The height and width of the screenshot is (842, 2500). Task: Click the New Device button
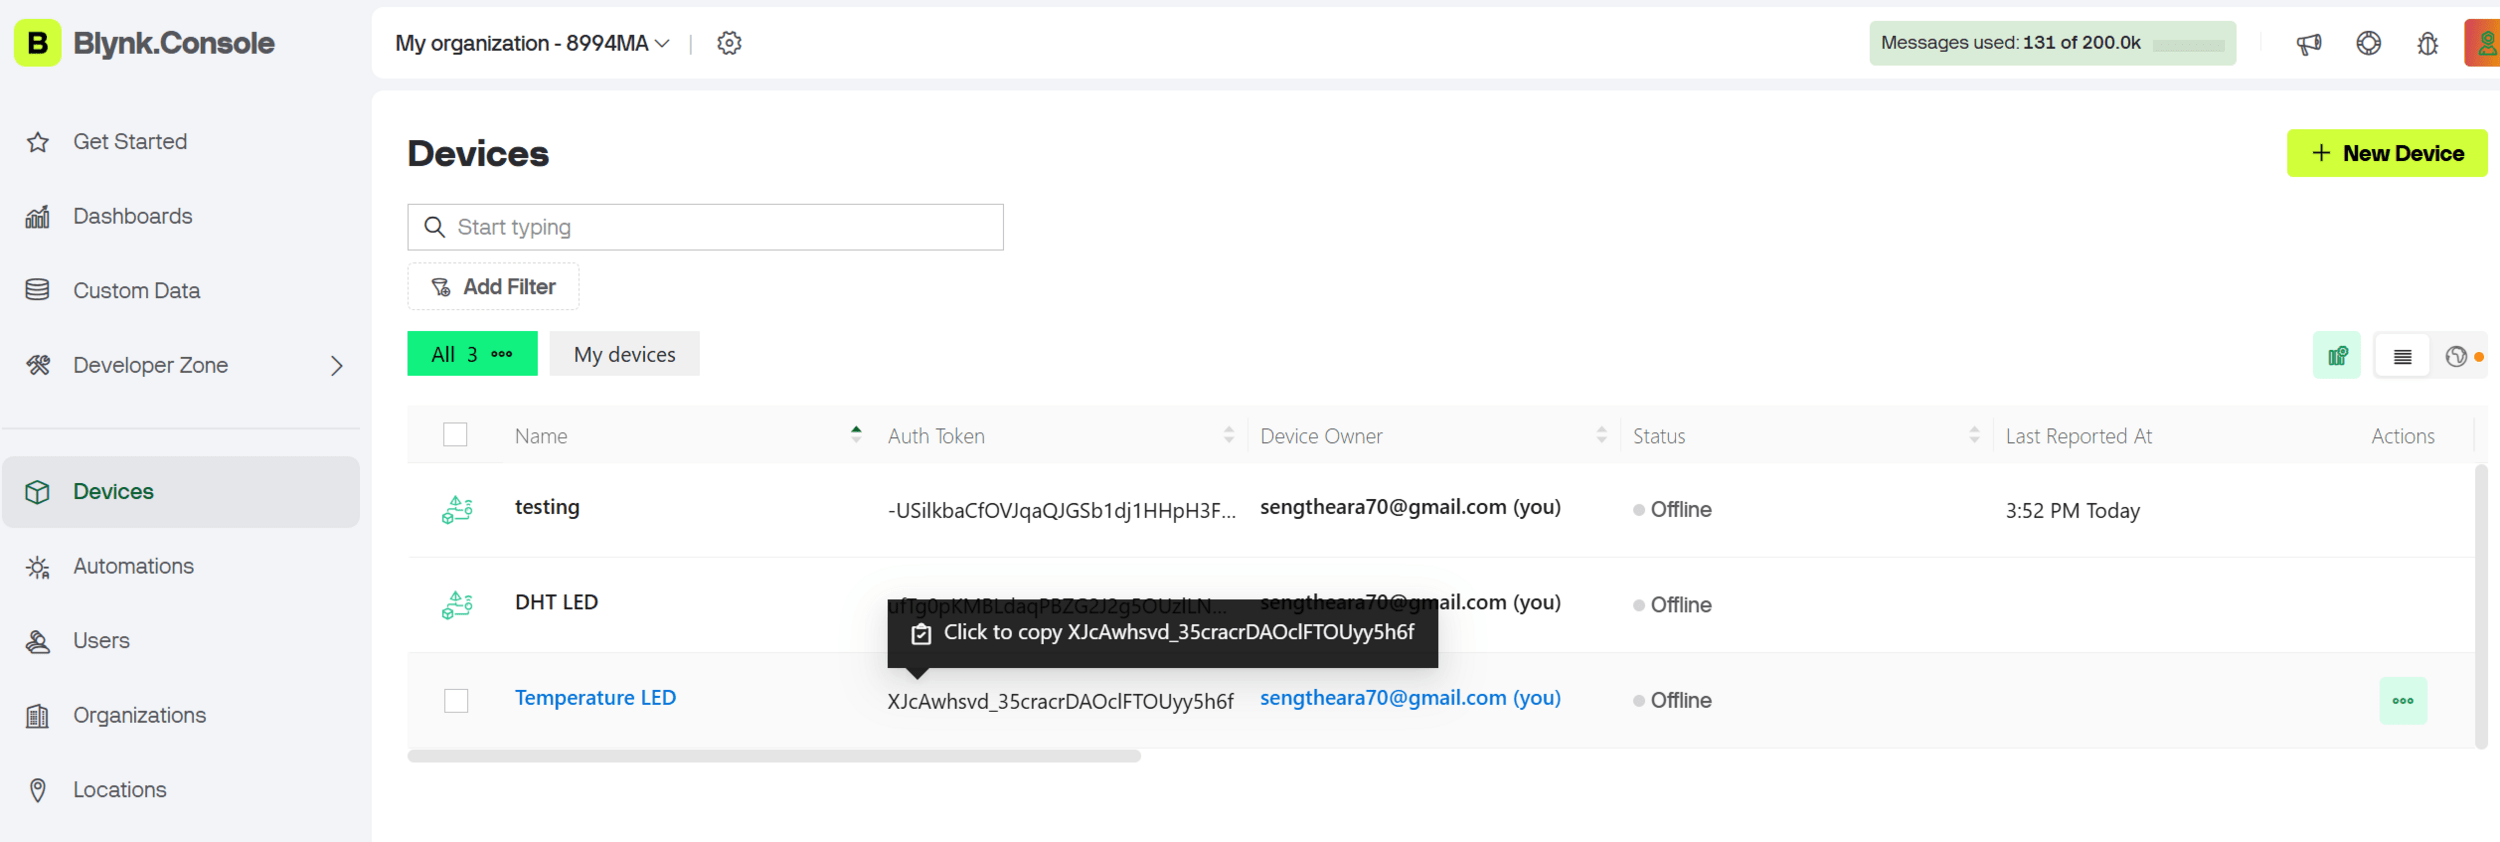2386,153
